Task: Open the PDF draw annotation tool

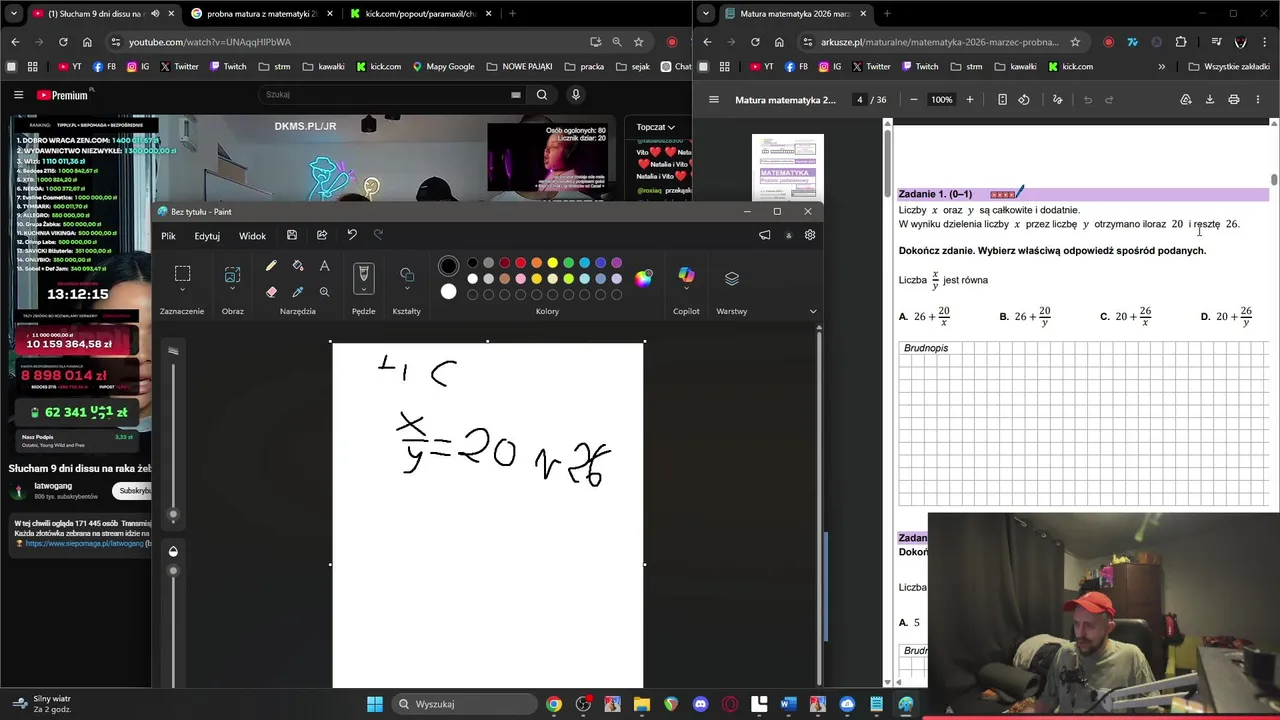Action: 1057,100
